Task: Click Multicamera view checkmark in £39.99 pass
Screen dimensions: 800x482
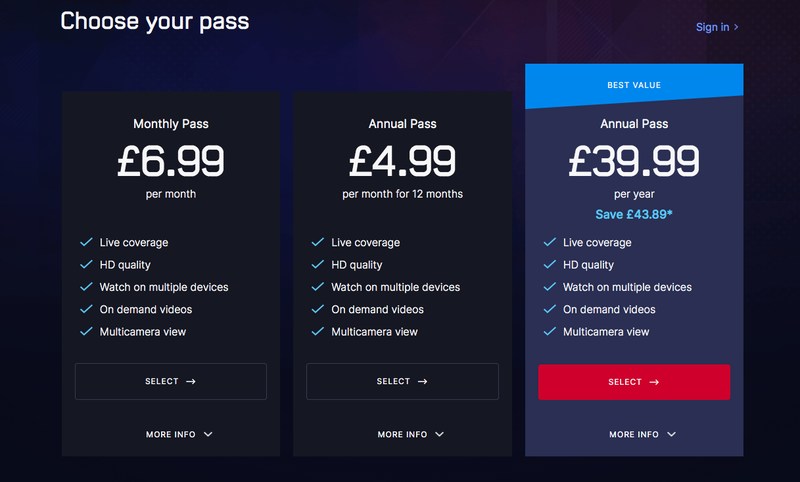Action: [x=549, y=331]
